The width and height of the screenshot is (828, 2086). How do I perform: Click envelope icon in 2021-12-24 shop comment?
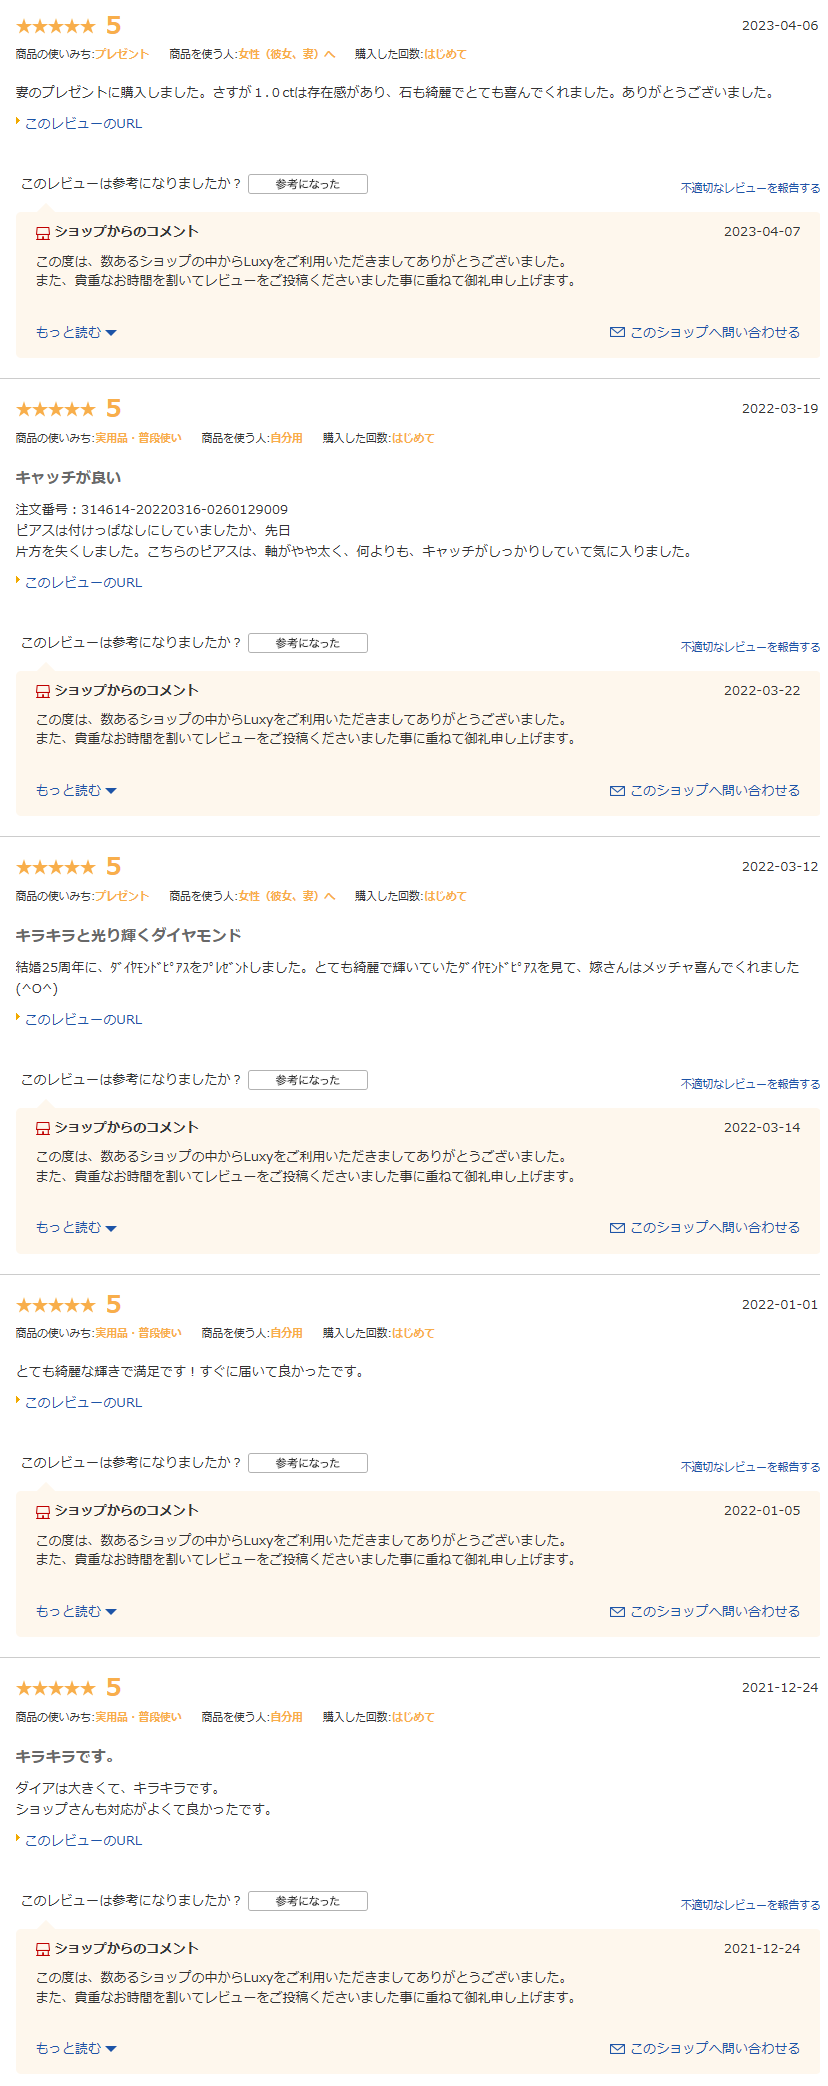point(617,2049)
